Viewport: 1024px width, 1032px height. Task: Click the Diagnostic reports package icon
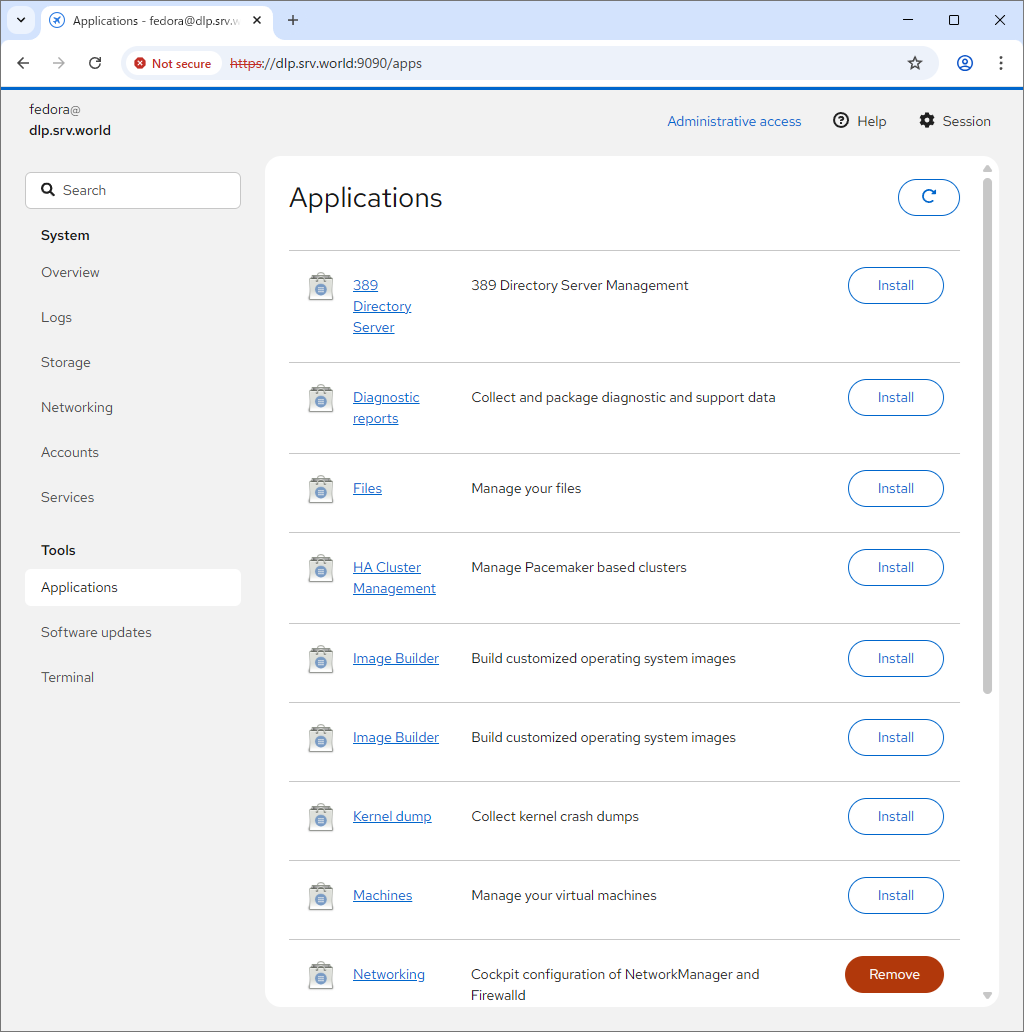[320, 398]
